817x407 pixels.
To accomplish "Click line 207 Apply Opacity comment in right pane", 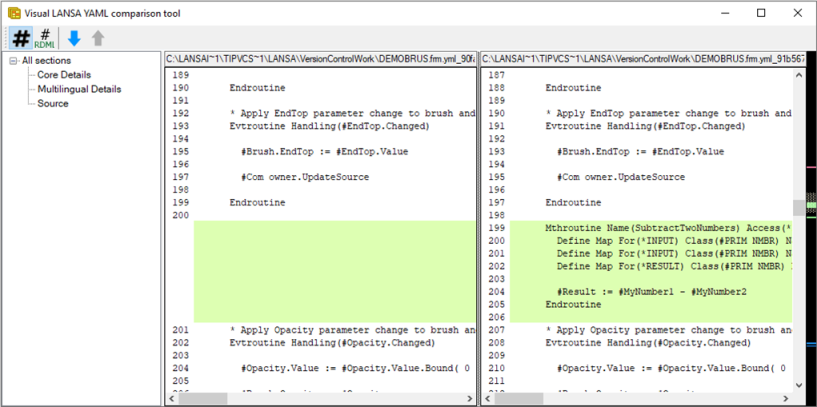I will coord(669,330).
